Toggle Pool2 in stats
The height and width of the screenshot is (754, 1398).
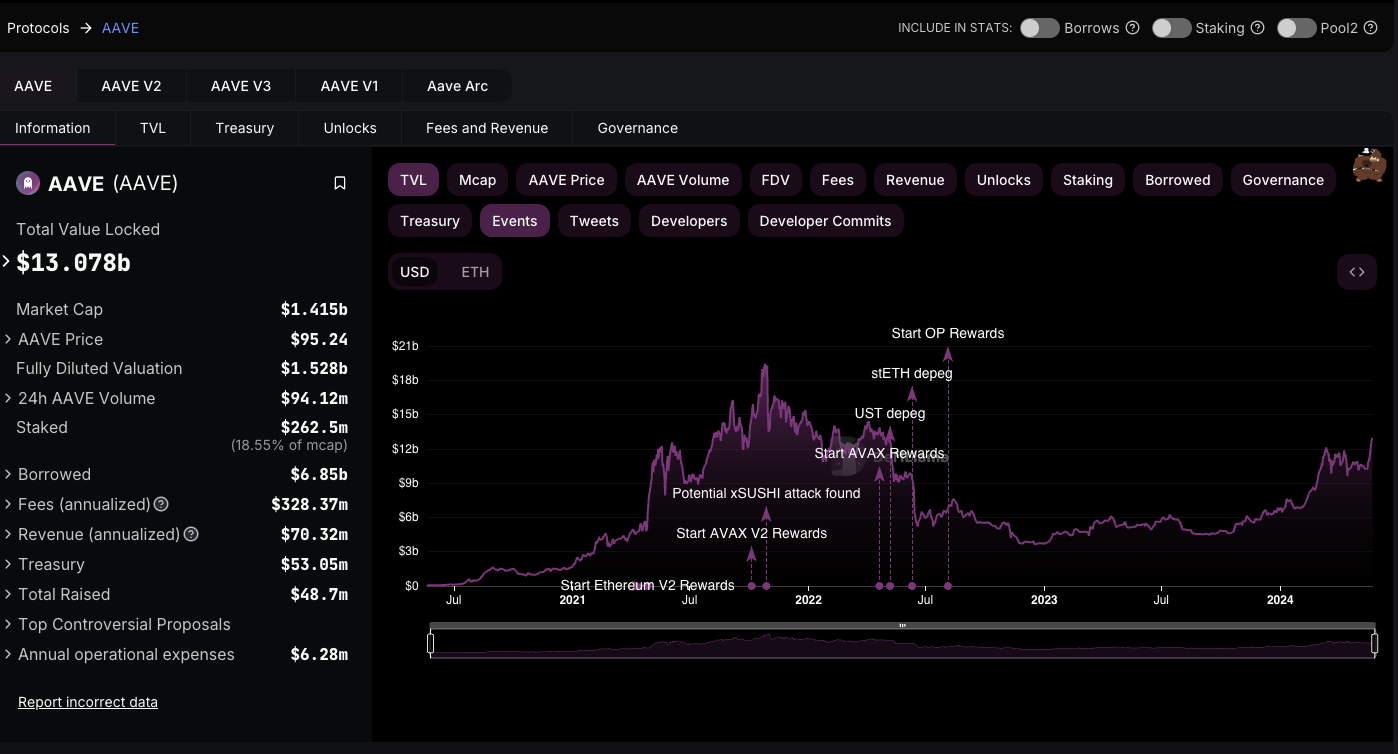[1296, 28]
